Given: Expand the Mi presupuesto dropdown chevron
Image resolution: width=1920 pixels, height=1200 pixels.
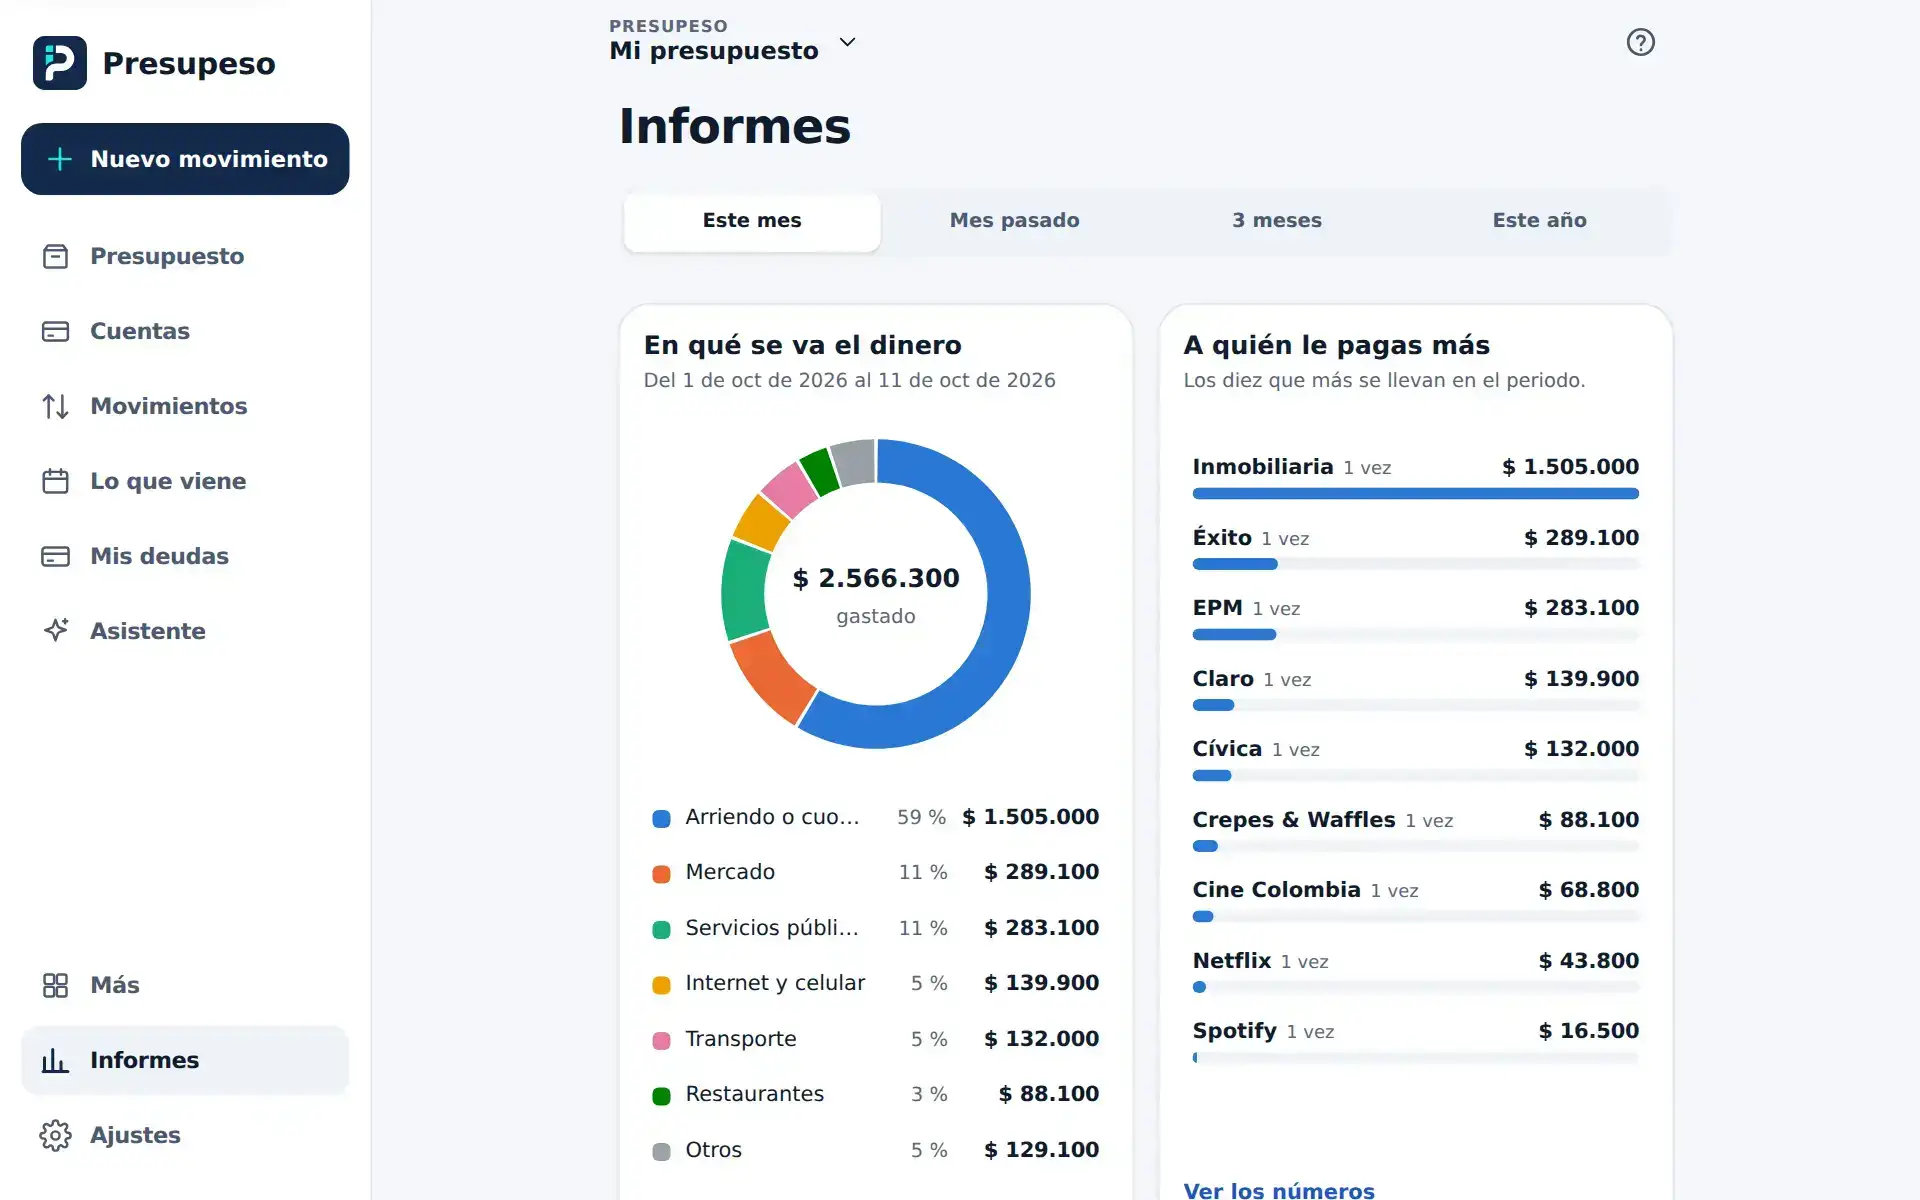Looking at the screenshot, I should tap(847, 42).
